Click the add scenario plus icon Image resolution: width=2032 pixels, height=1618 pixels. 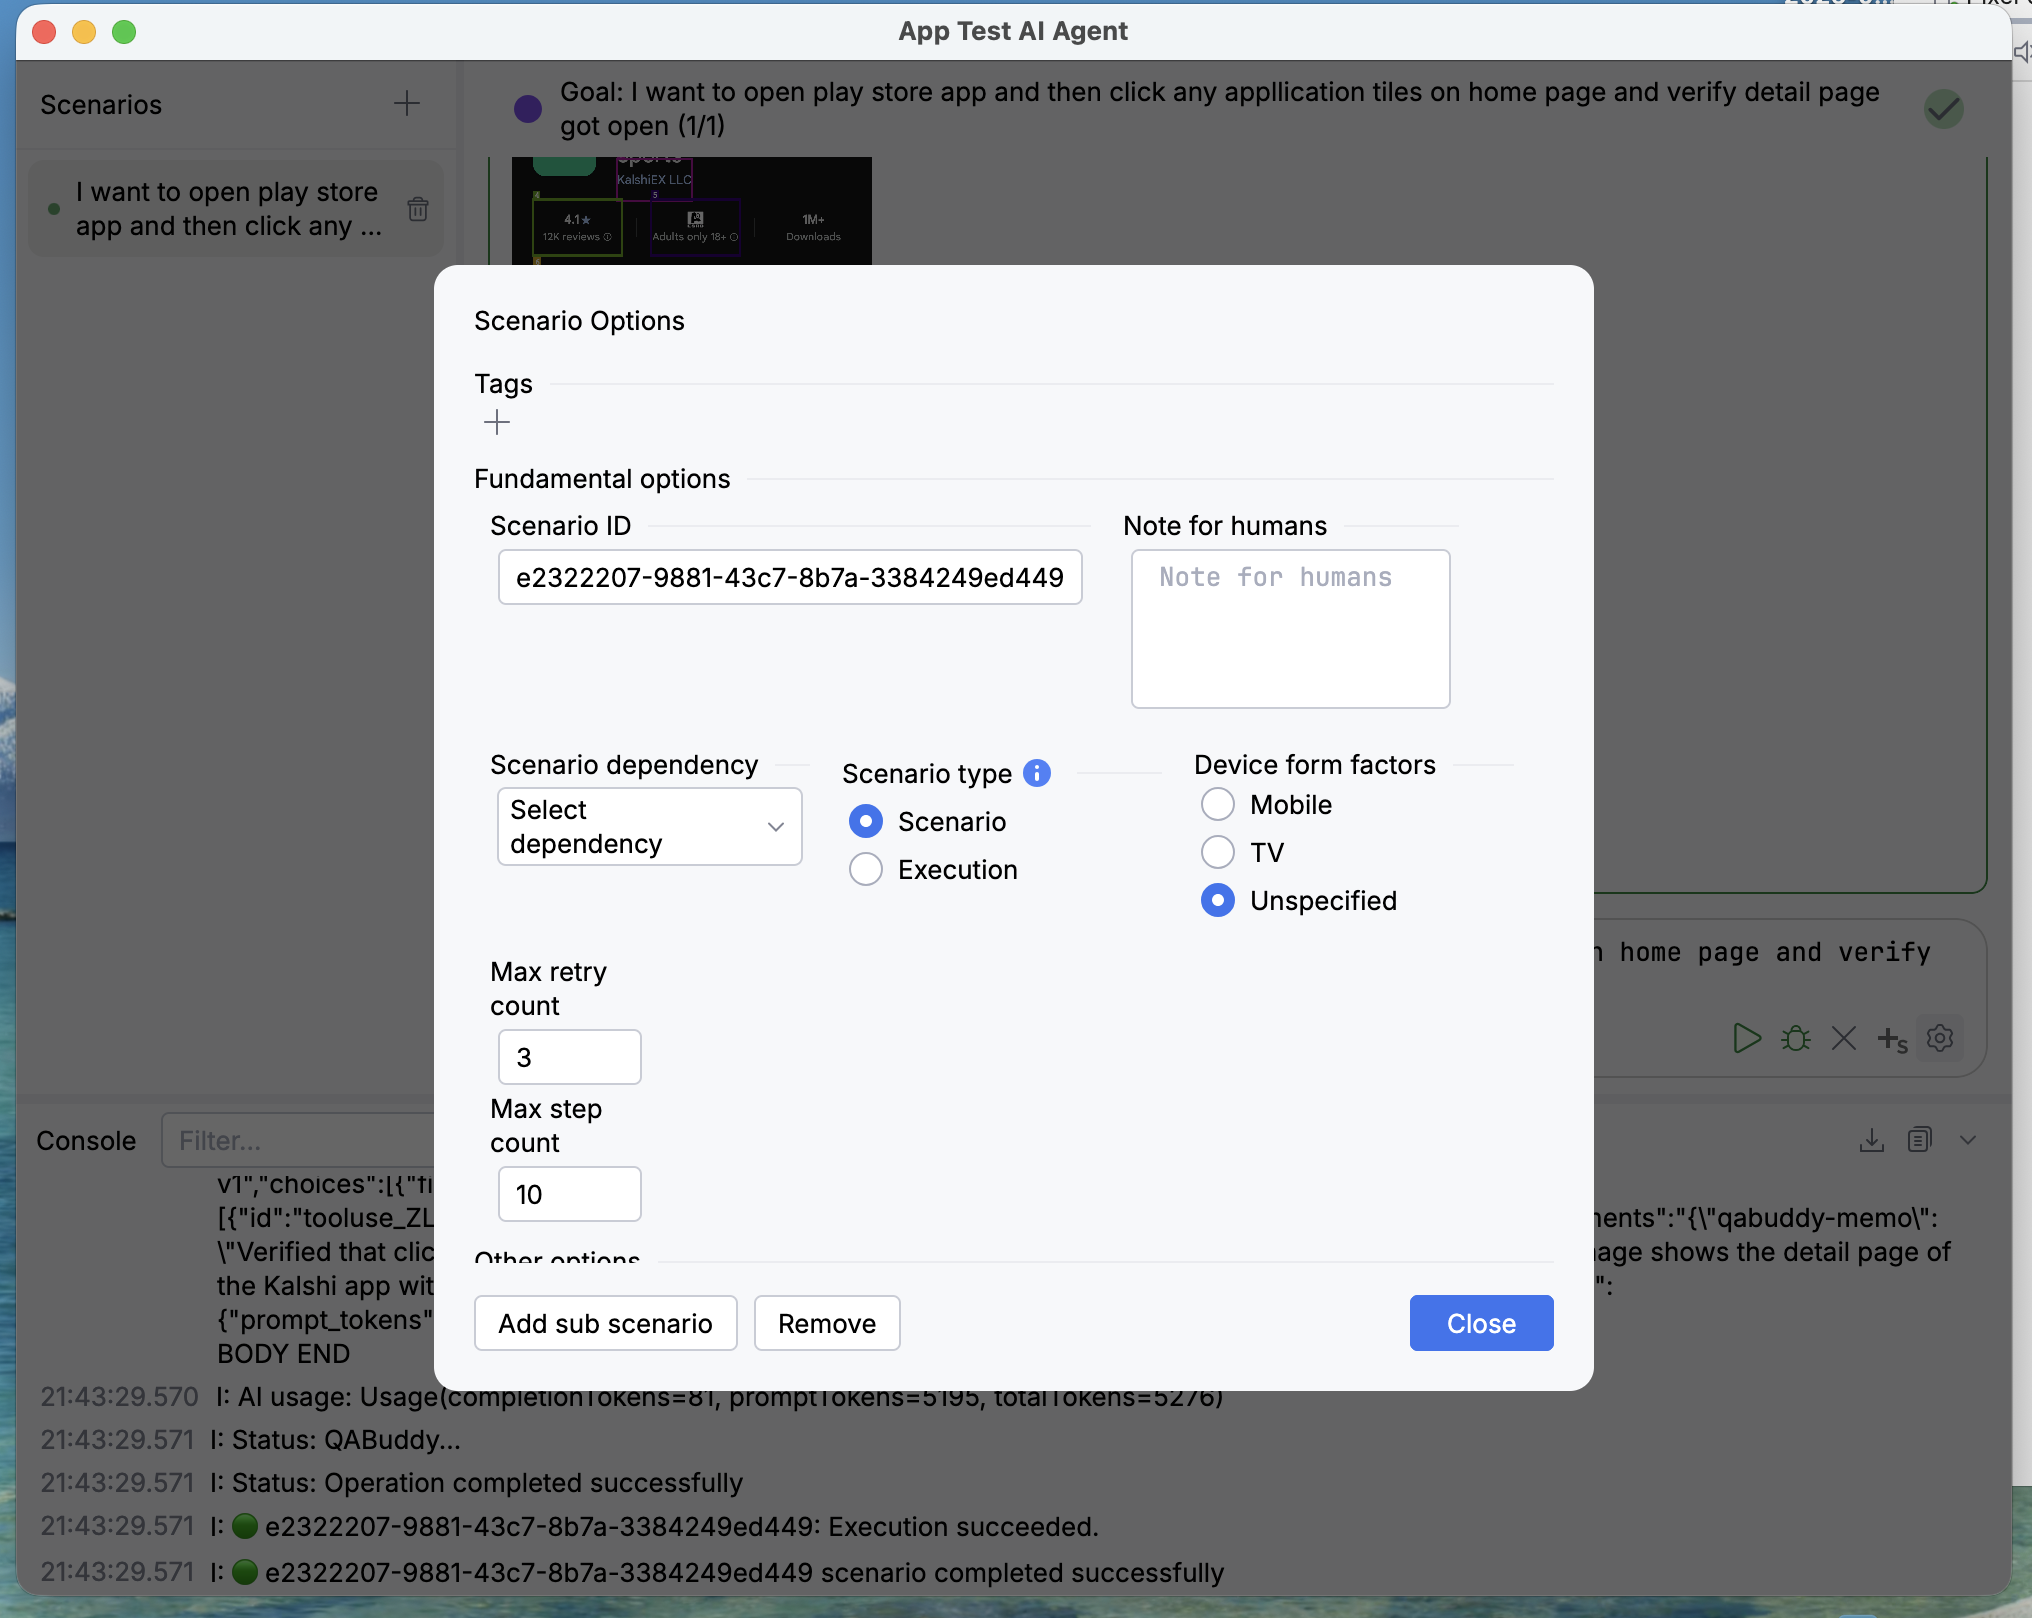(x=406, y=103)
